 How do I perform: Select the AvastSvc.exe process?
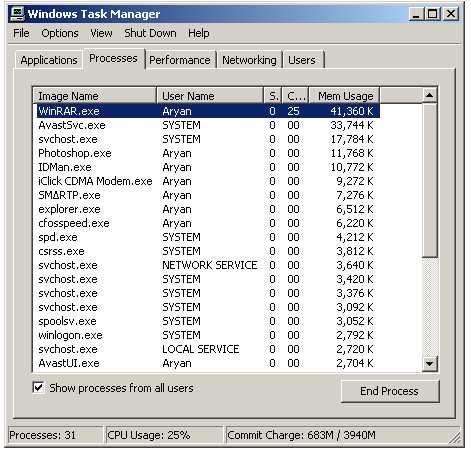207,125
